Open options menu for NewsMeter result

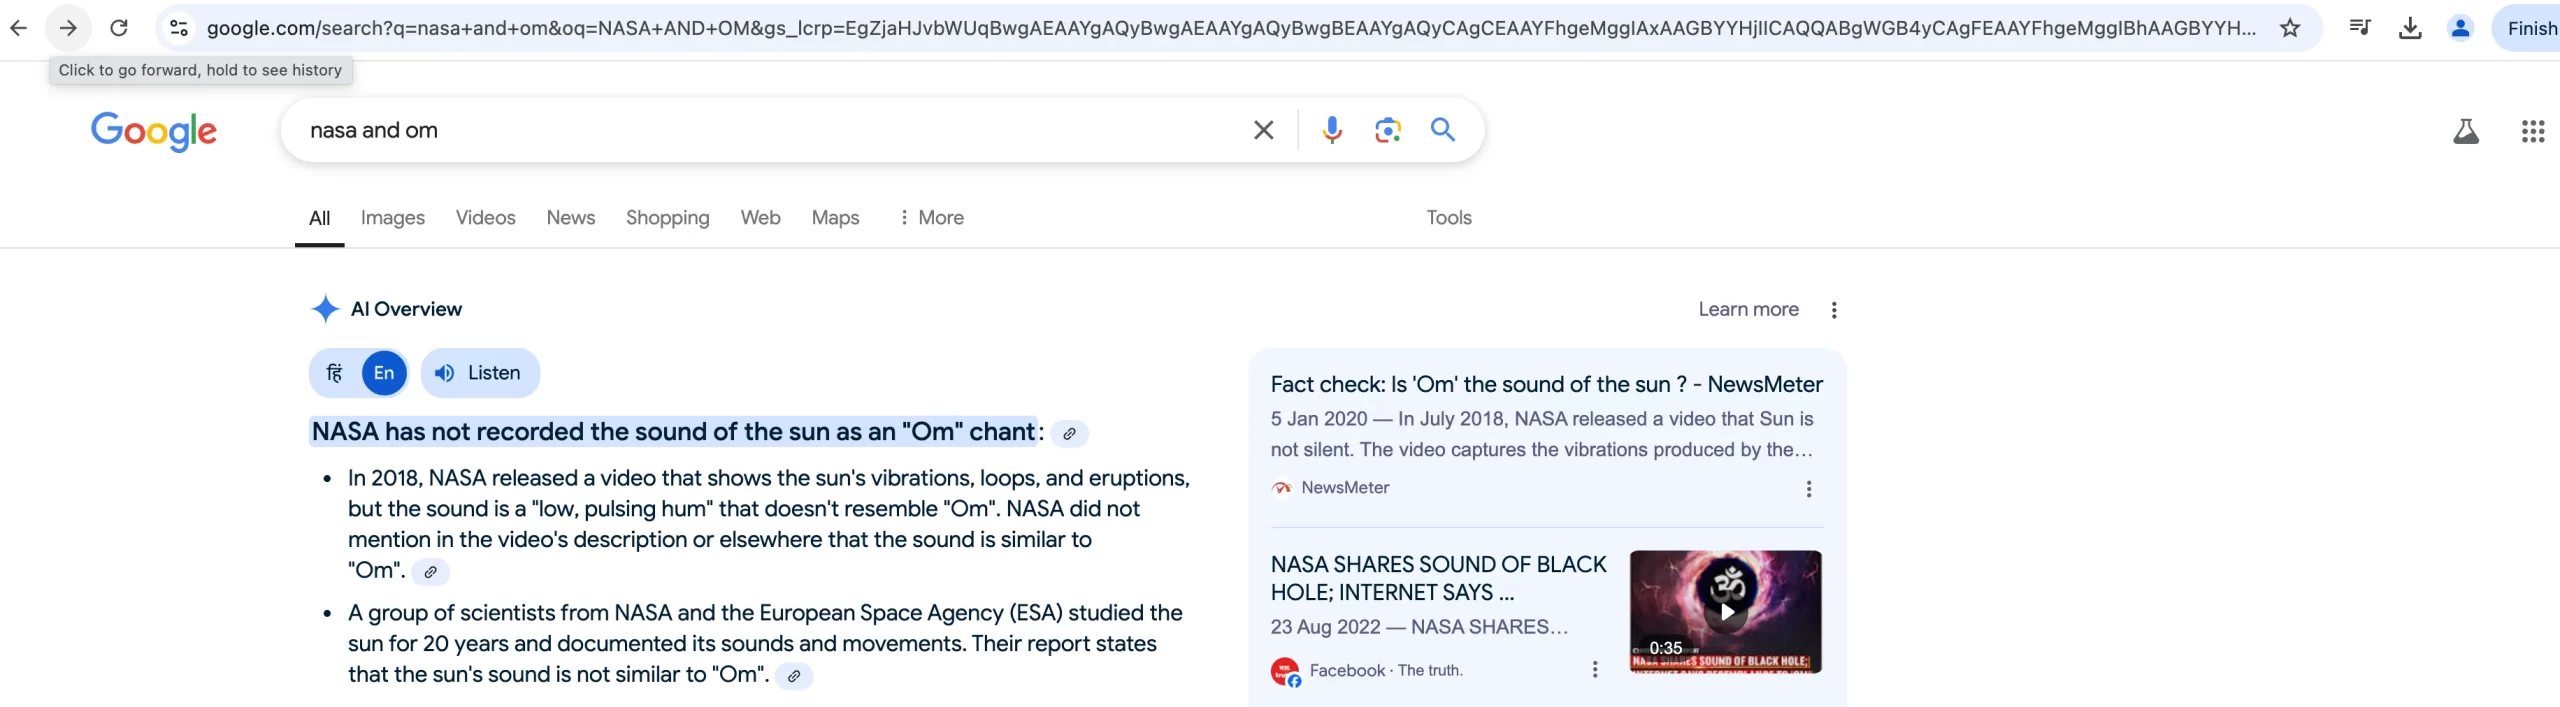[x=1808, y=489]
